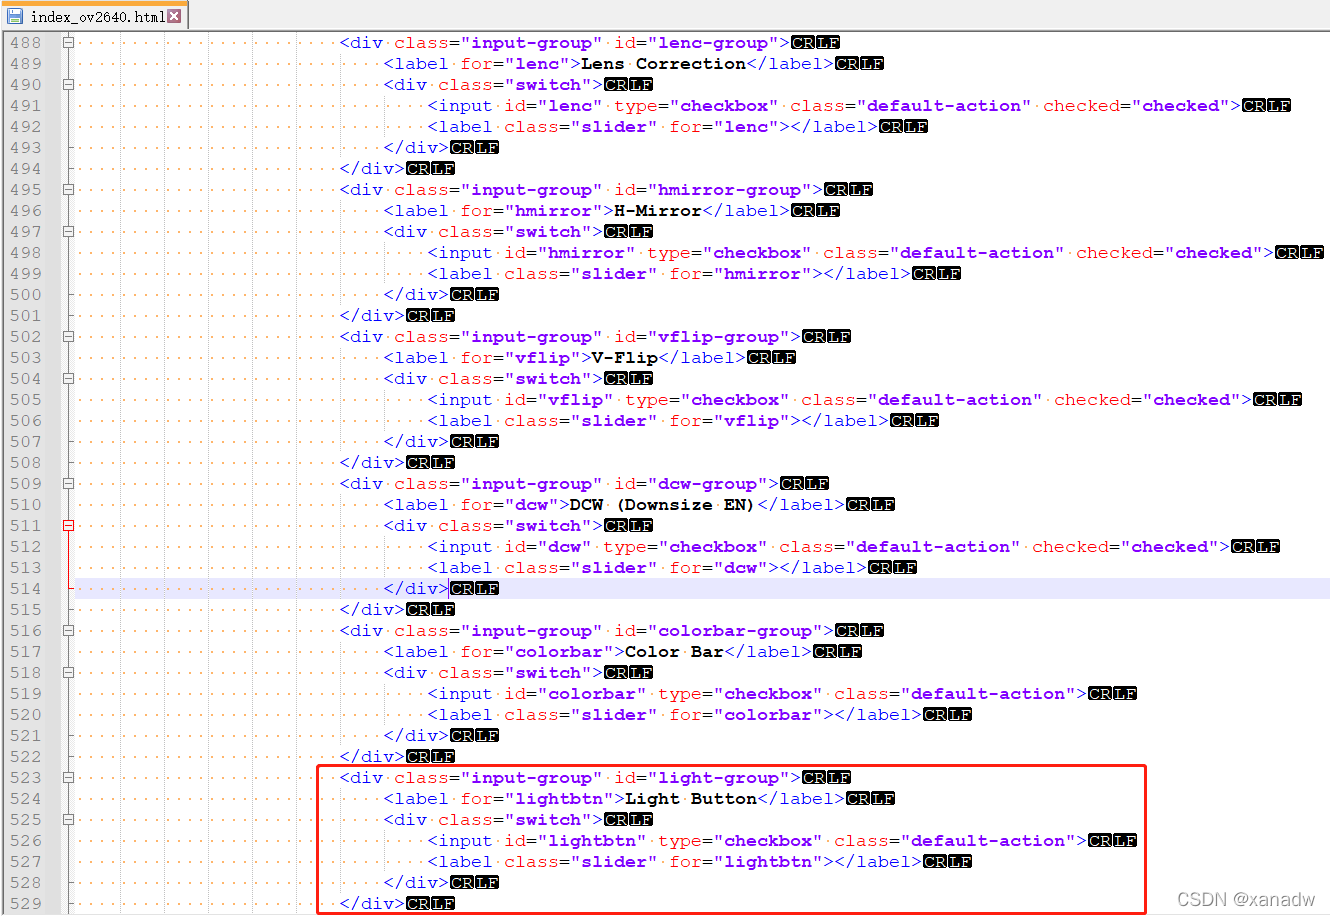Image resolution: width=1330 pixels, height=916 pixels.
Task: Click the "V-Flip" label text
Action: click(x=625, y=358)
